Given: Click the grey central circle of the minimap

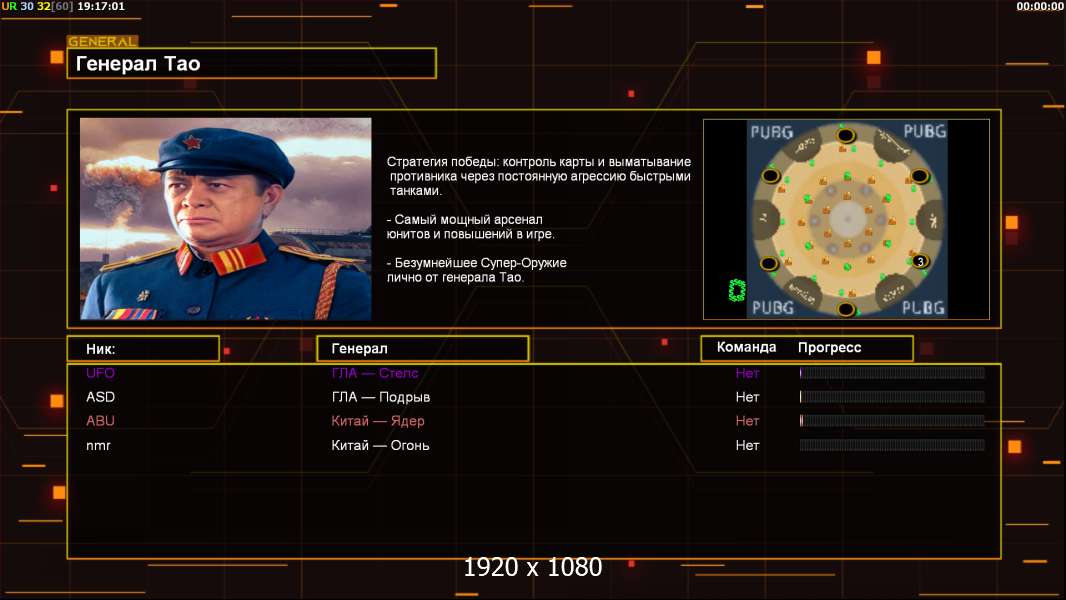Looking at the screenshot, I should (x=846, y=218).
